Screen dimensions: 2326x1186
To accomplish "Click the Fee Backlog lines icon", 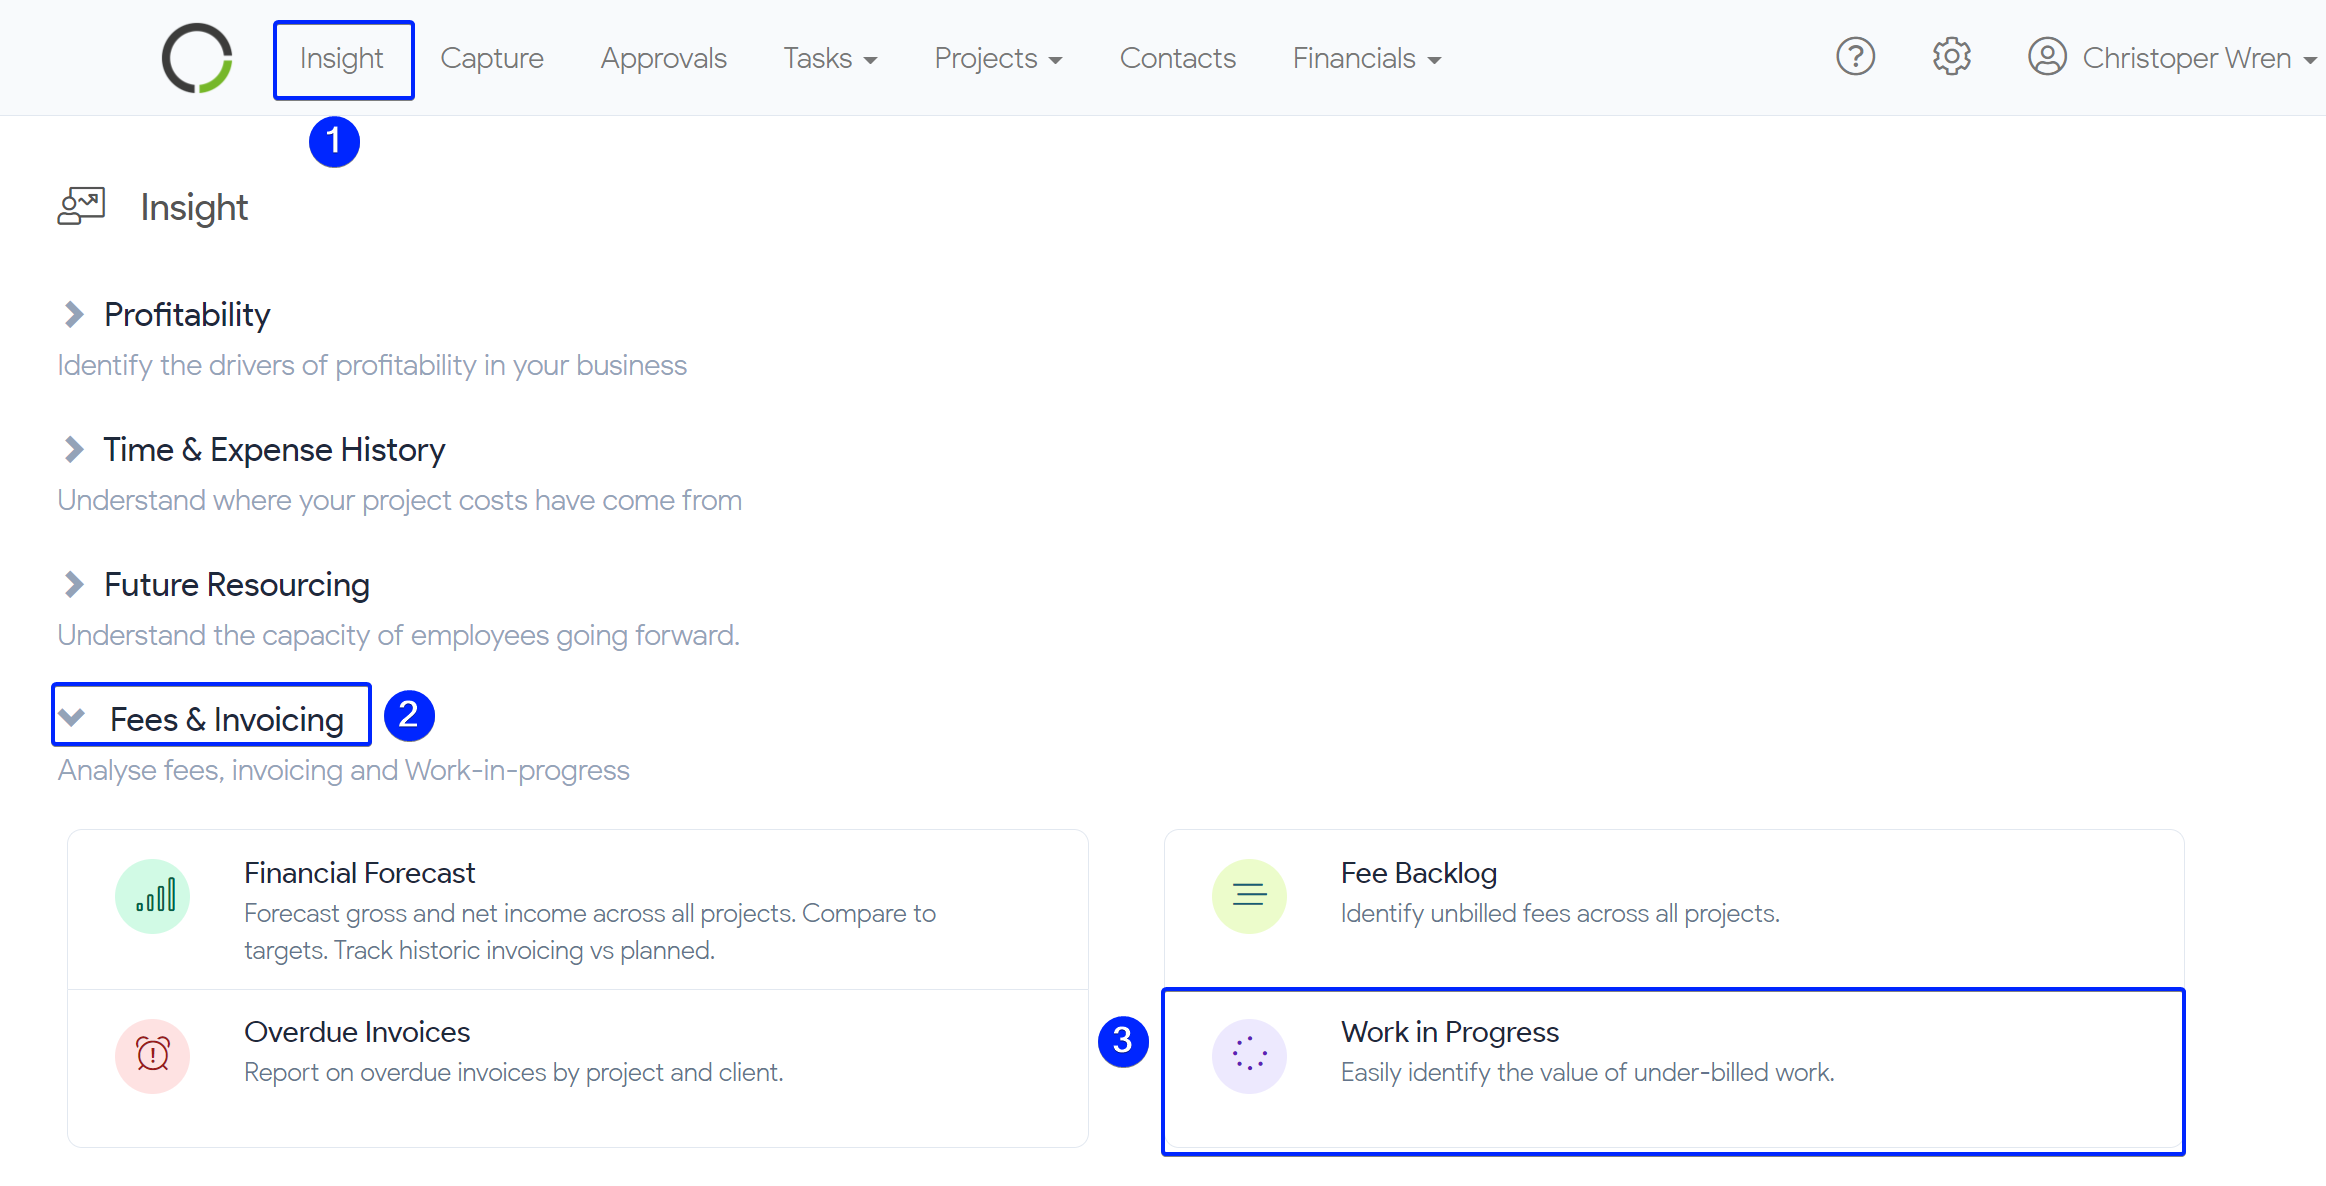I will tap(1249, 895).
